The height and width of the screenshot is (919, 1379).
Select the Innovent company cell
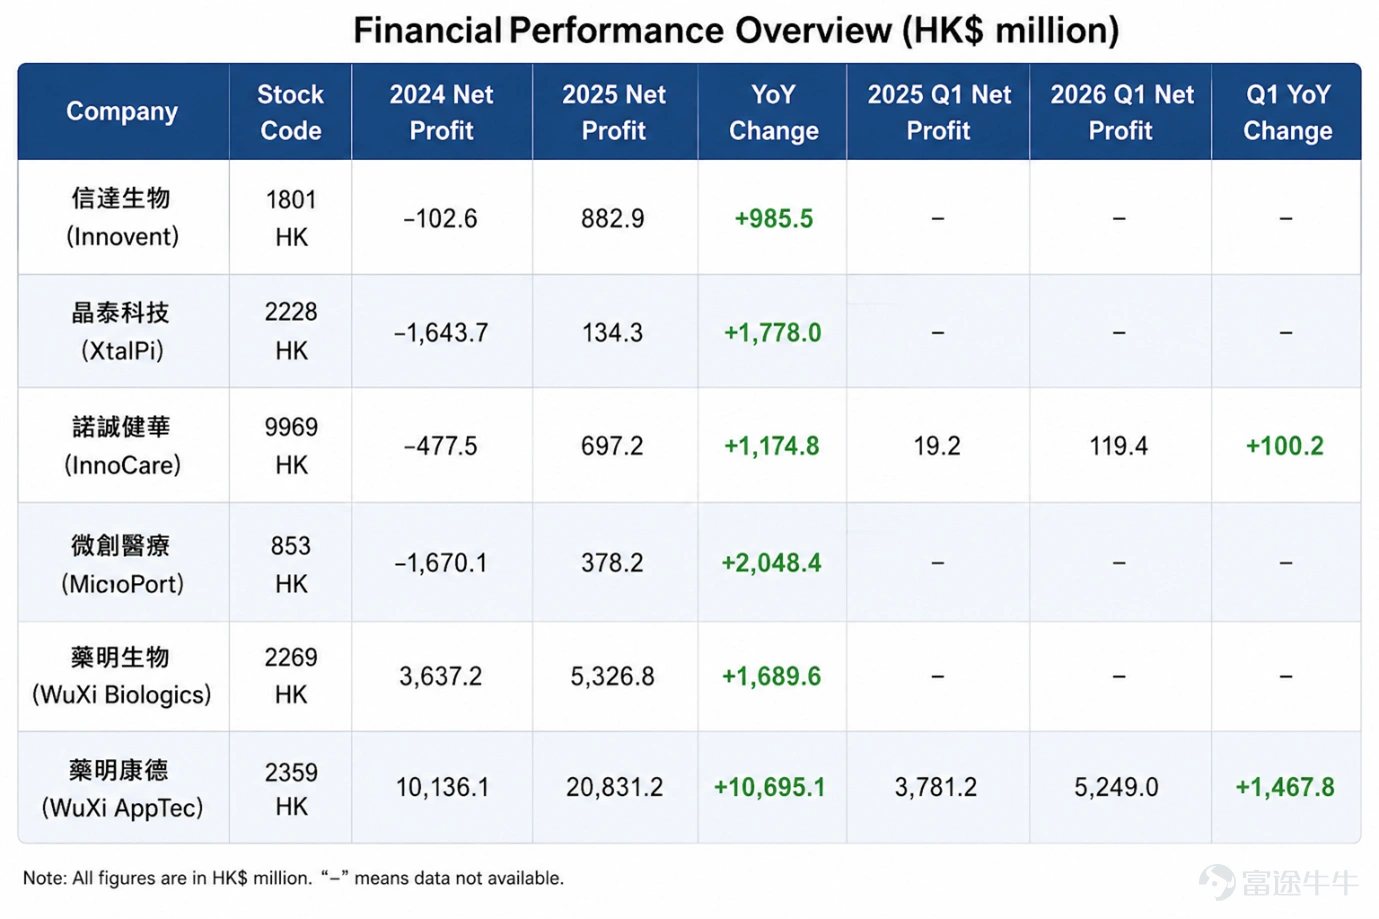coord(122,217)
